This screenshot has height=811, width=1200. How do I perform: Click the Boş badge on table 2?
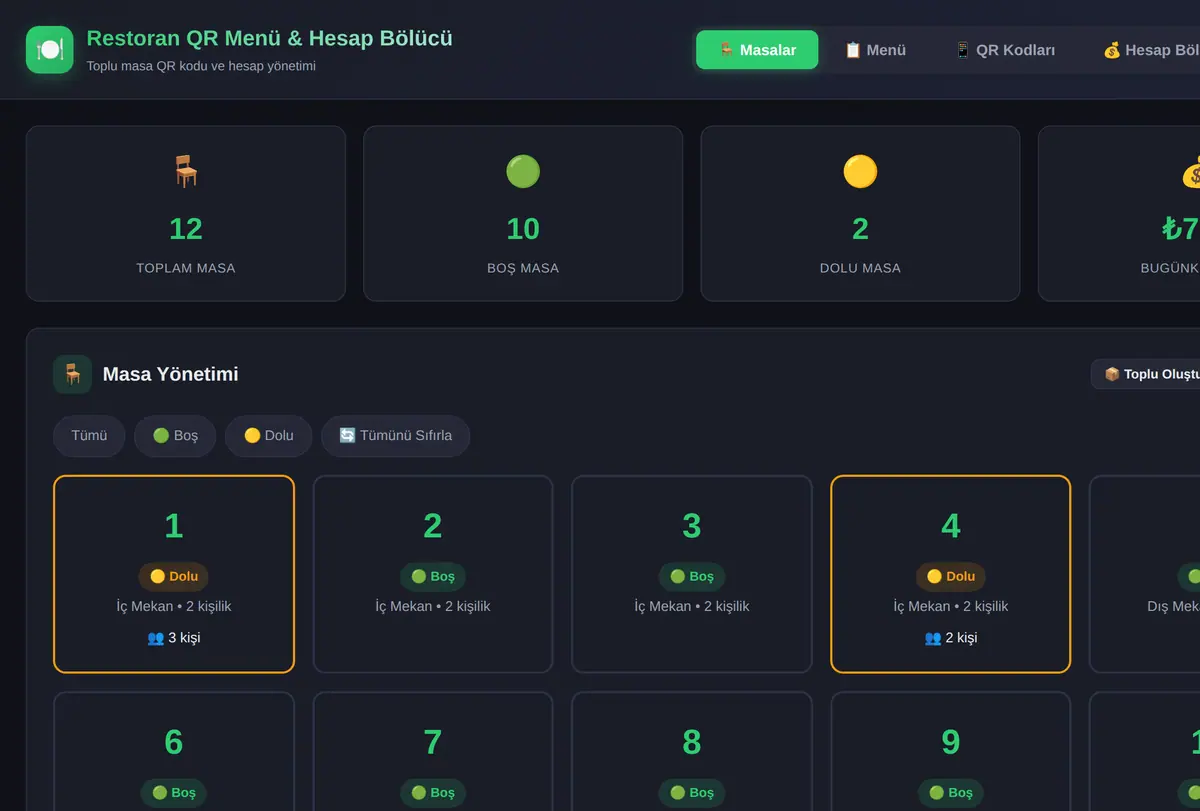pos(433,576)
